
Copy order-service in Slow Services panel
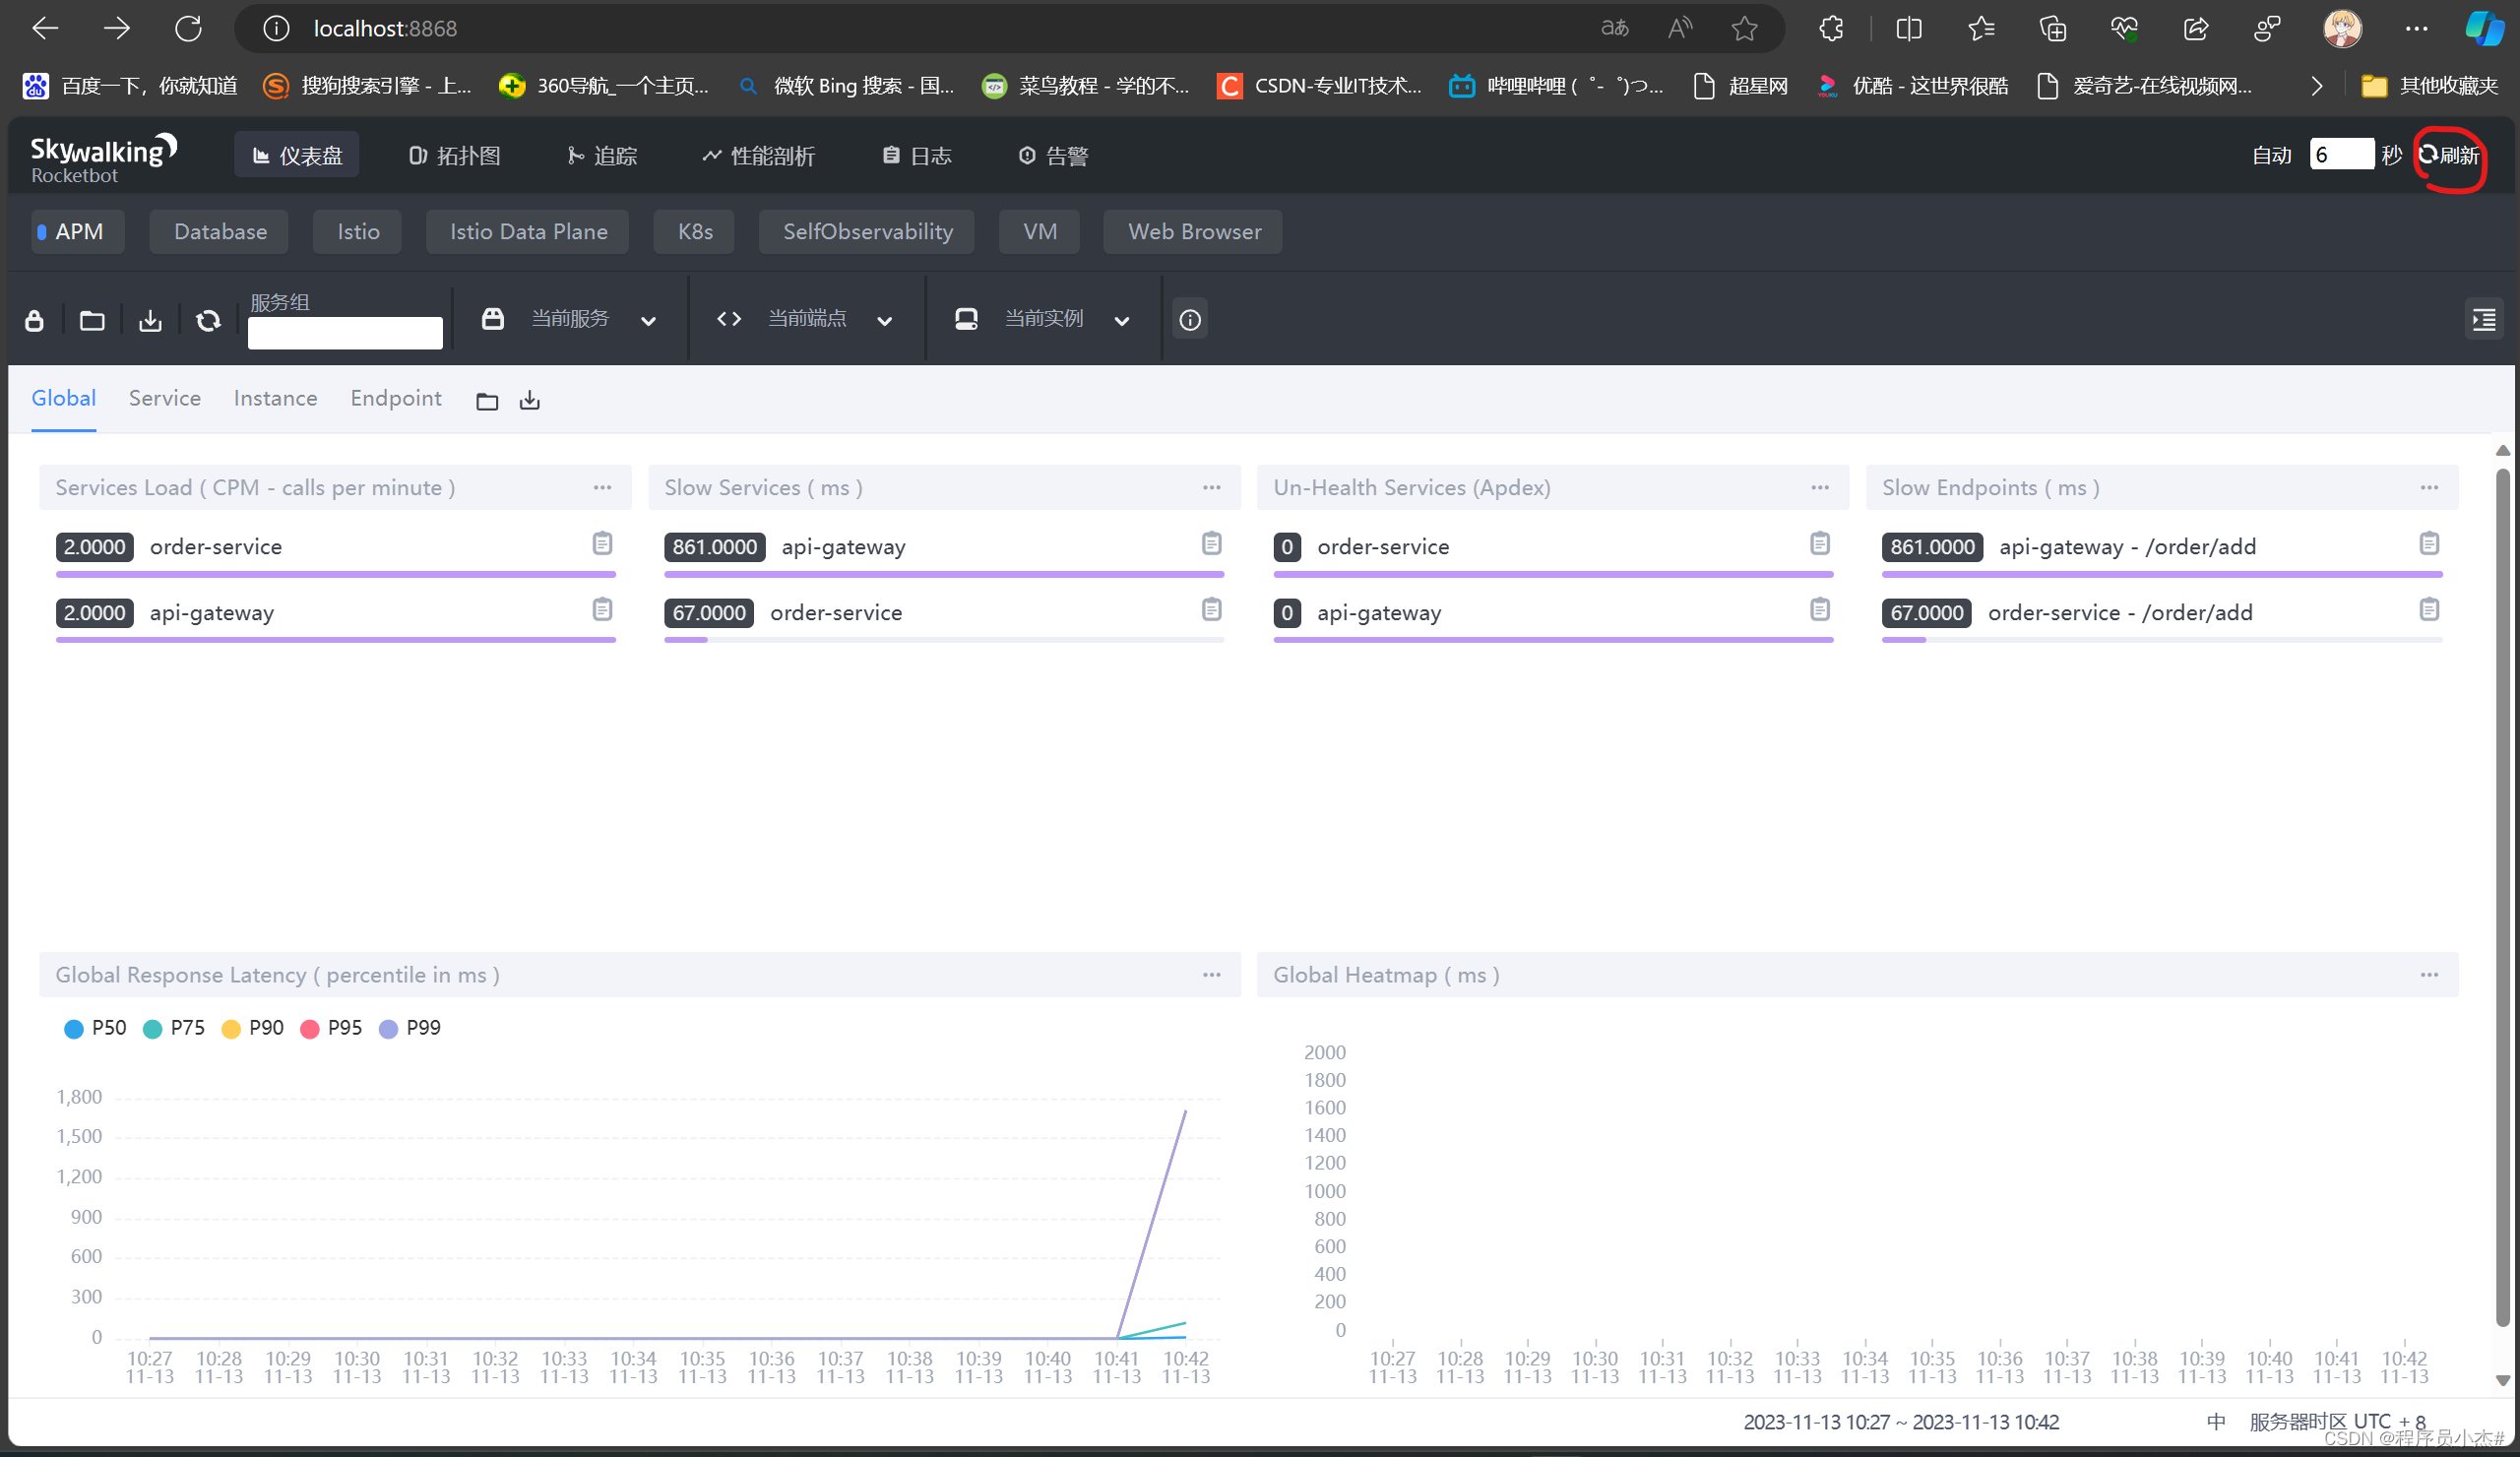1211,609
